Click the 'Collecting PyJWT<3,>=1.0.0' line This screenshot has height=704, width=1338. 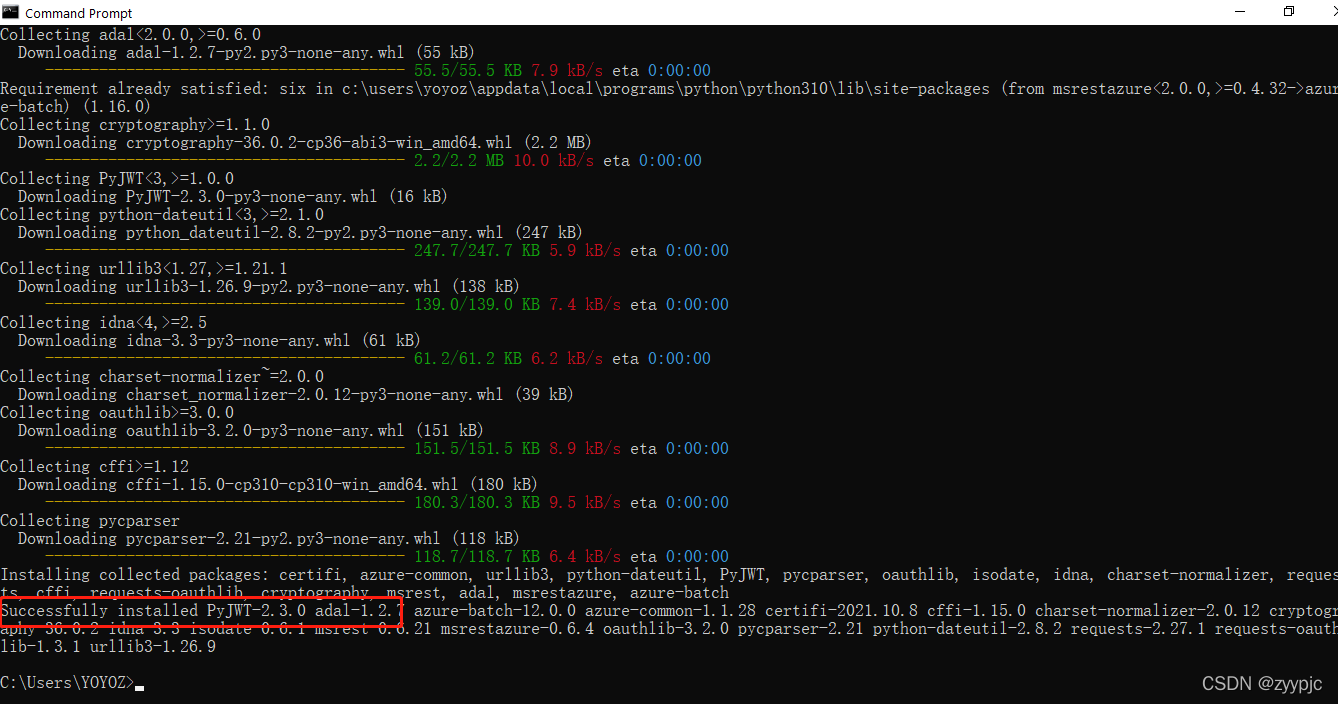coord(117,179)
